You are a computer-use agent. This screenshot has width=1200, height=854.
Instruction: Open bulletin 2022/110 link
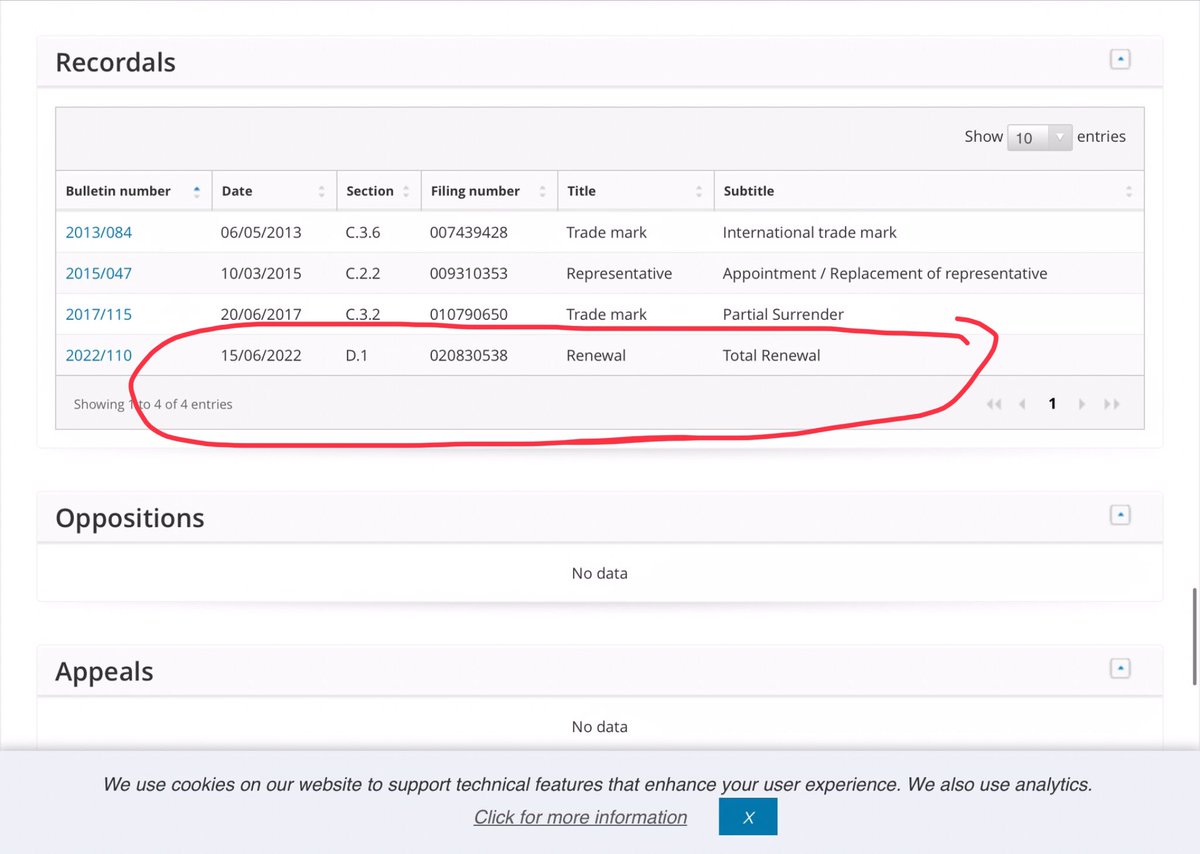pos(98,355)
